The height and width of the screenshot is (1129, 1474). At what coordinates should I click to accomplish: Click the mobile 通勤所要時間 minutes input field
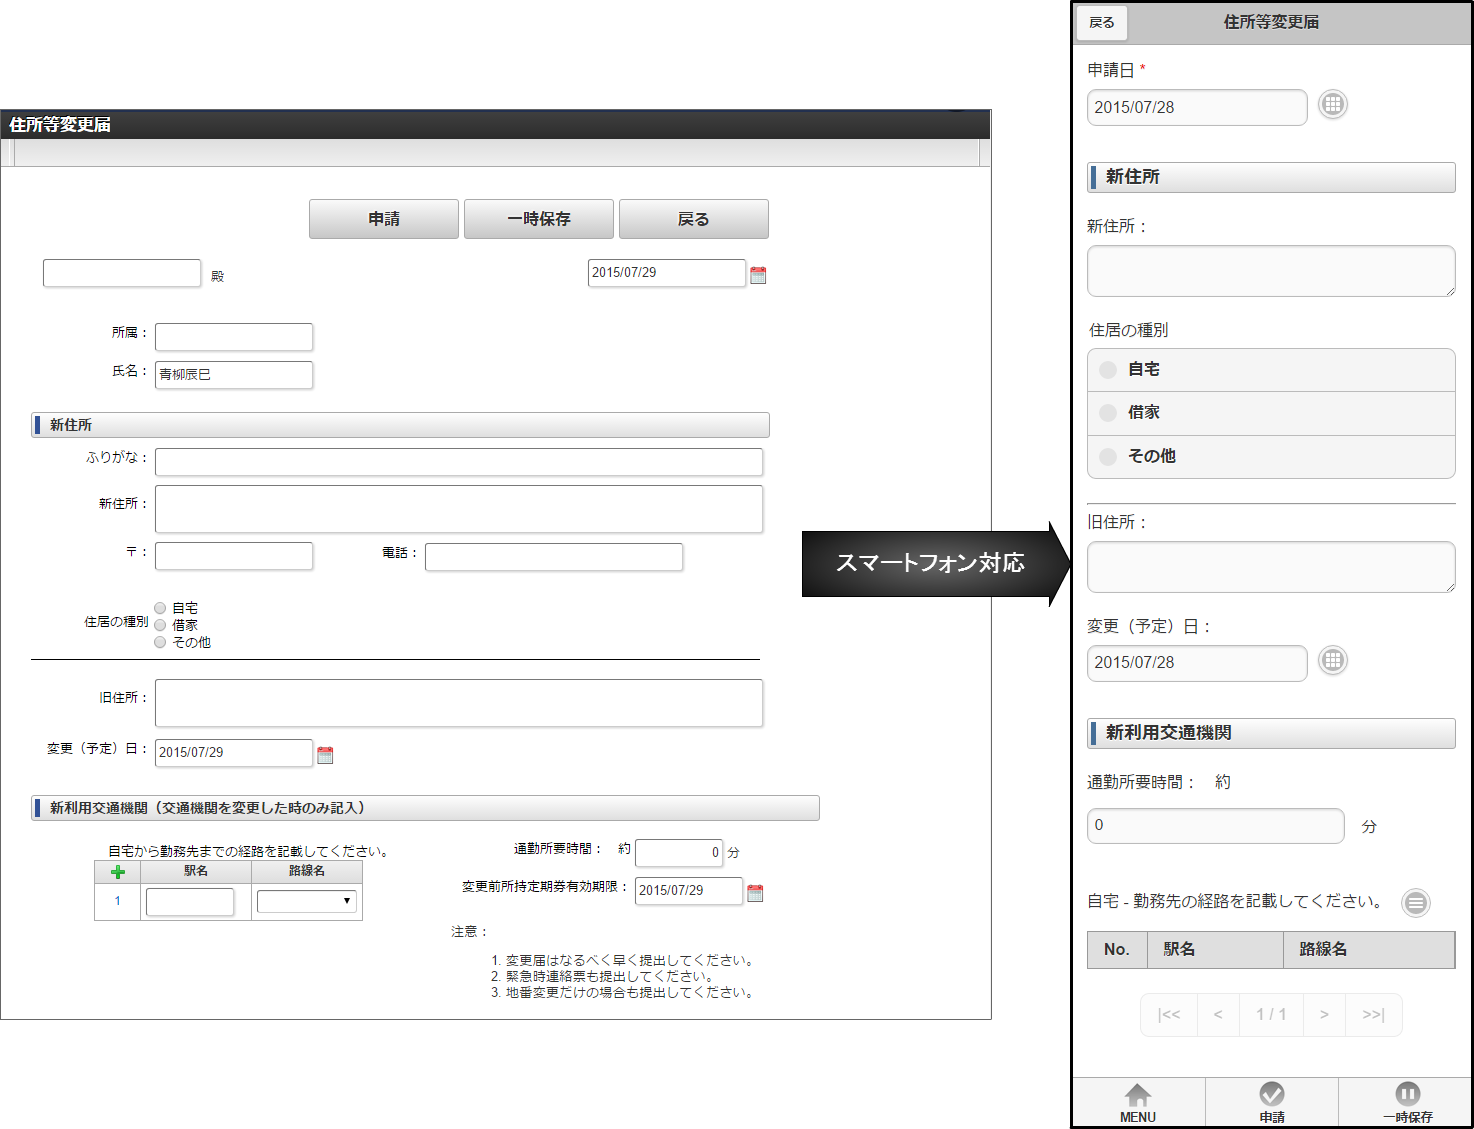1215,826
